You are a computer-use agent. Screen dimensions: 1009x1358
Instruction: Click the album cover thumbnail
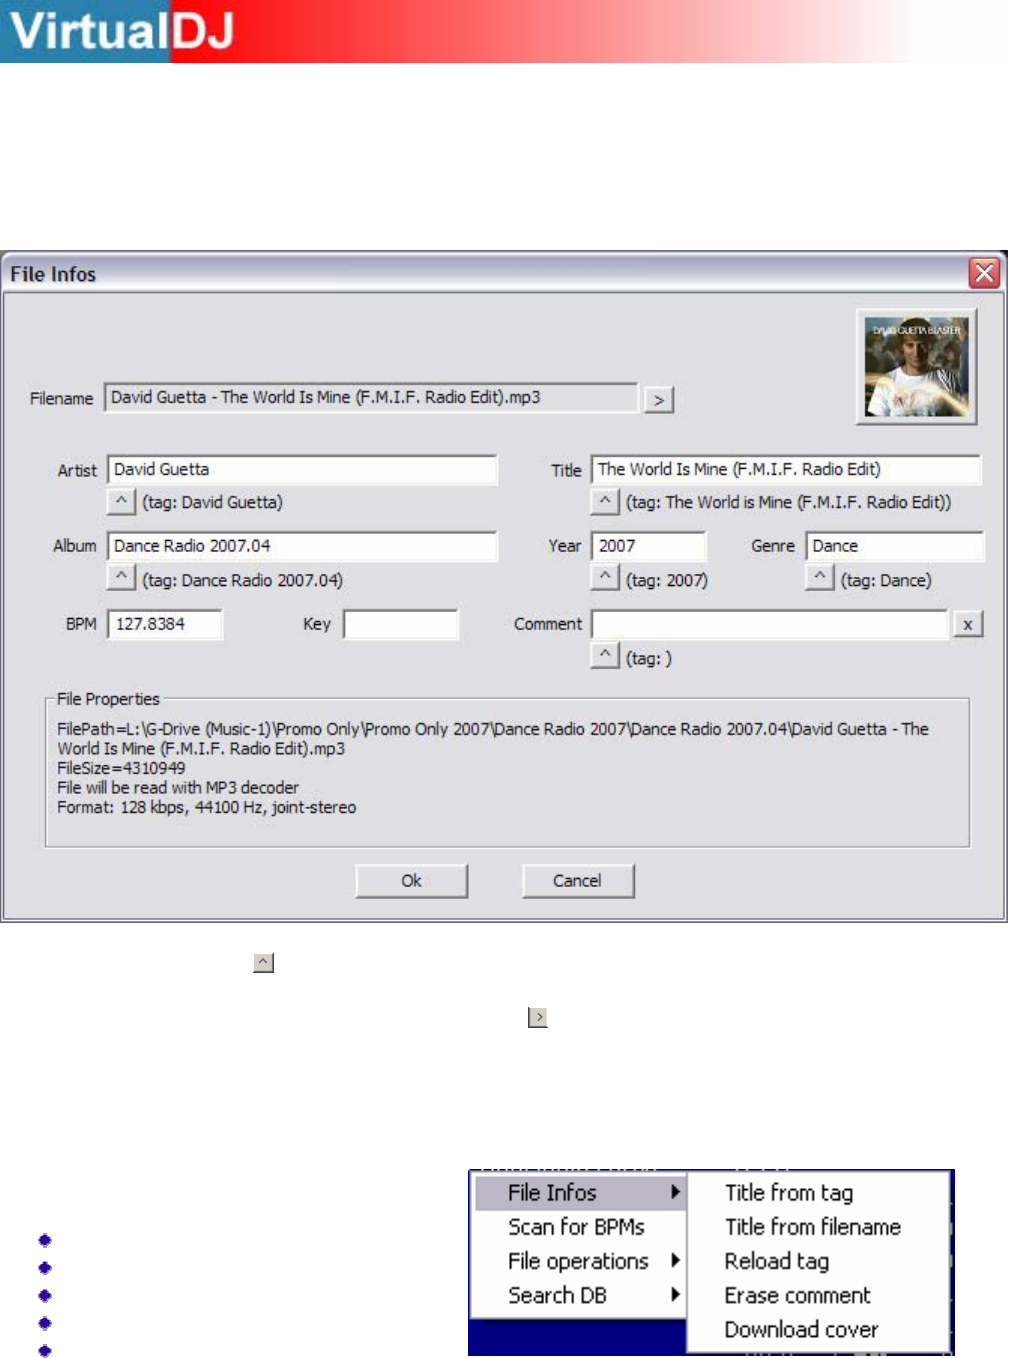point(917,367)
